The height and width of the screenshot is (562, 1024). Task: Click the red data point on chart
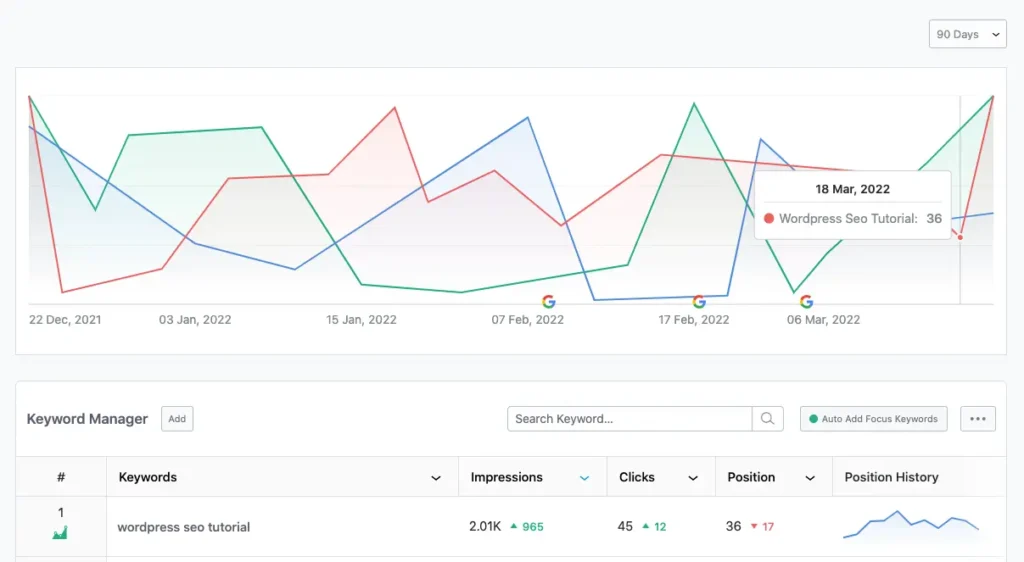coord(960,237)
